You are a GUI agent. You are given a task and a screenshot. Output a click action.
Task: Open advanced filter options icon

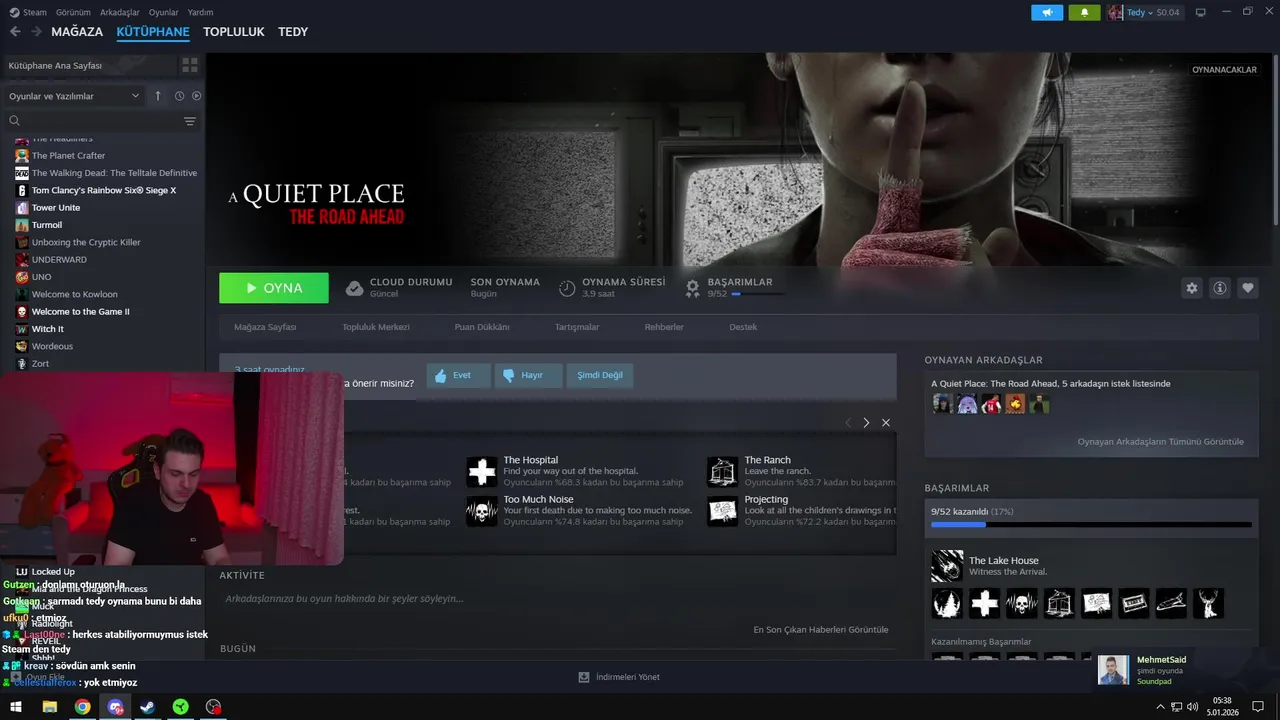pos(190,121)
